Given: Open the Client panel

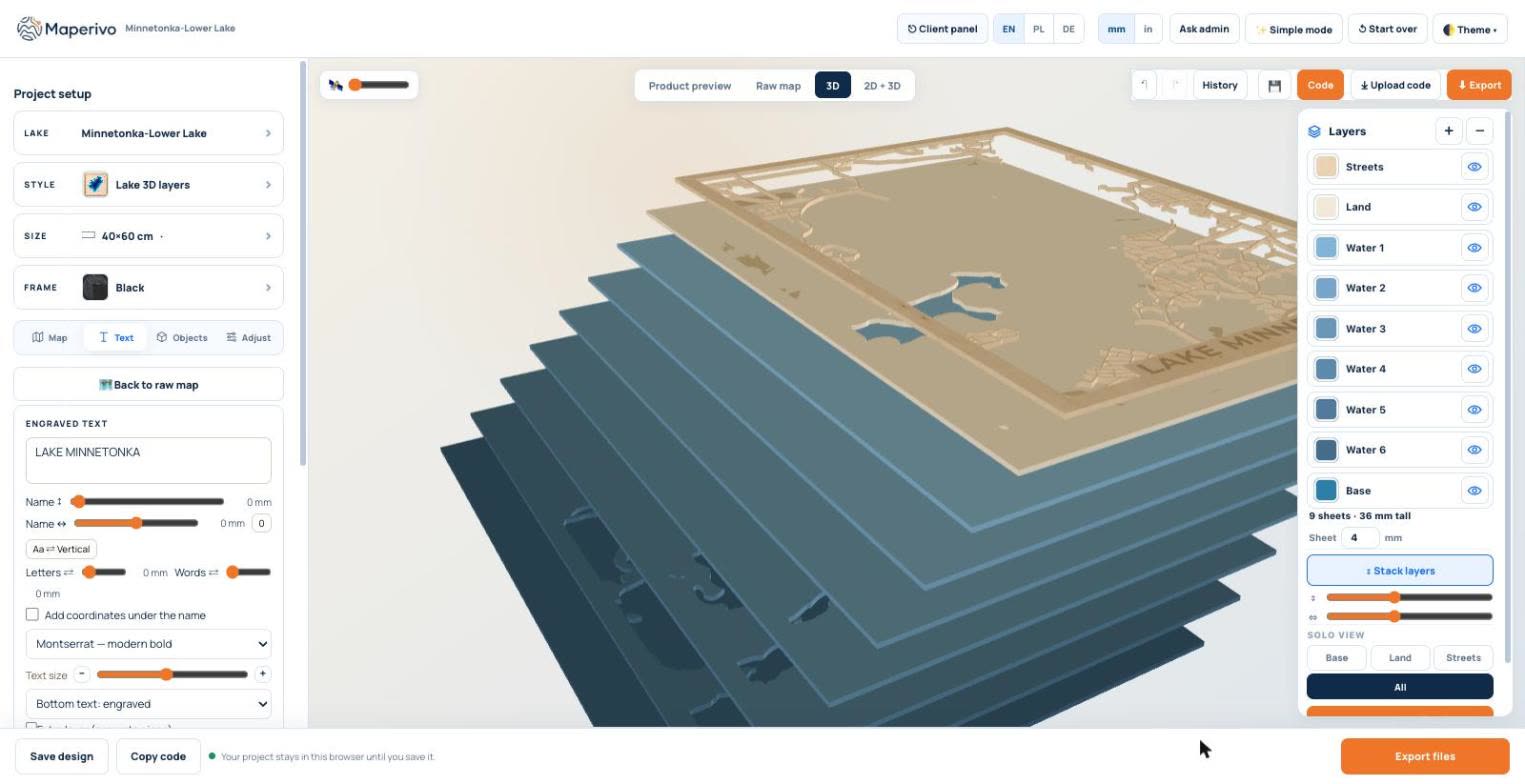Looking at the screenshot, I should click(x=942, y=29).
